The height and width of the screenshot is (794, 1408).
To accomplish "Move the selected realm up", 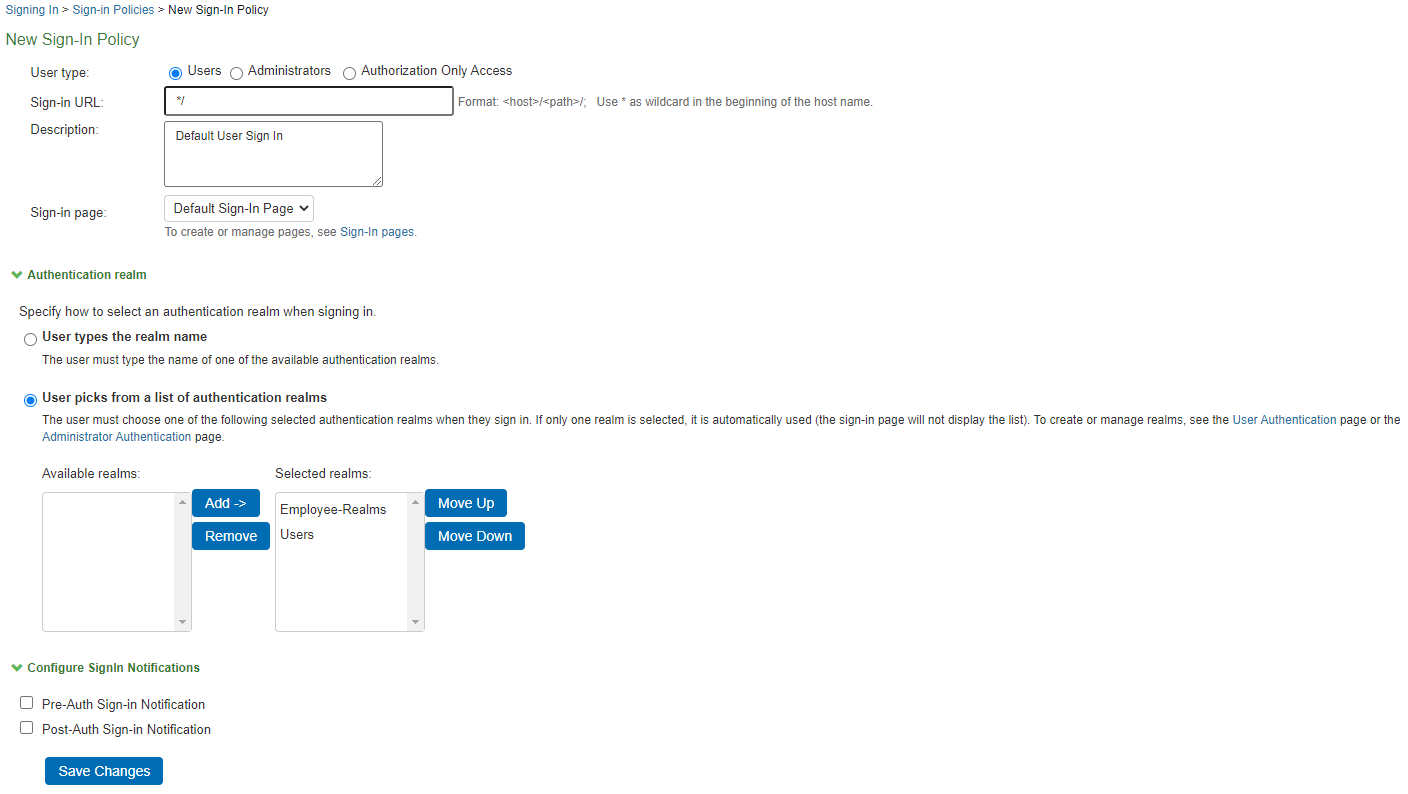I will coord(465,502).
